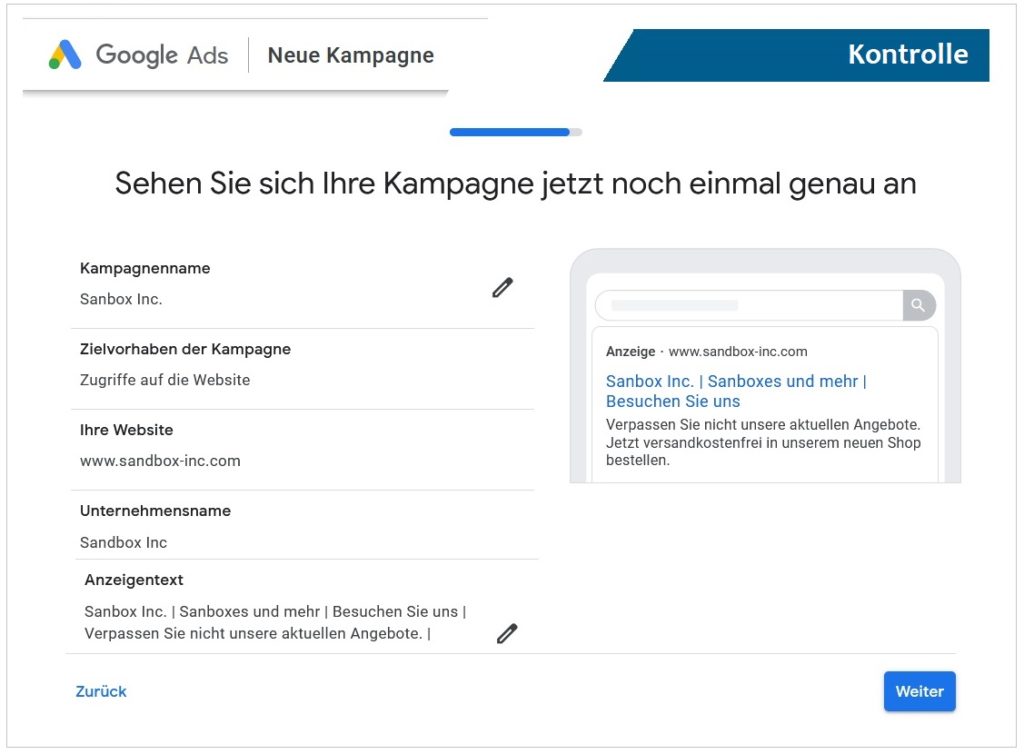Screen dimensions: 1024x754
Task: Click the main heading 'Sehen Sie sich Ihre Kampagne'
Action: pos(516,183)
